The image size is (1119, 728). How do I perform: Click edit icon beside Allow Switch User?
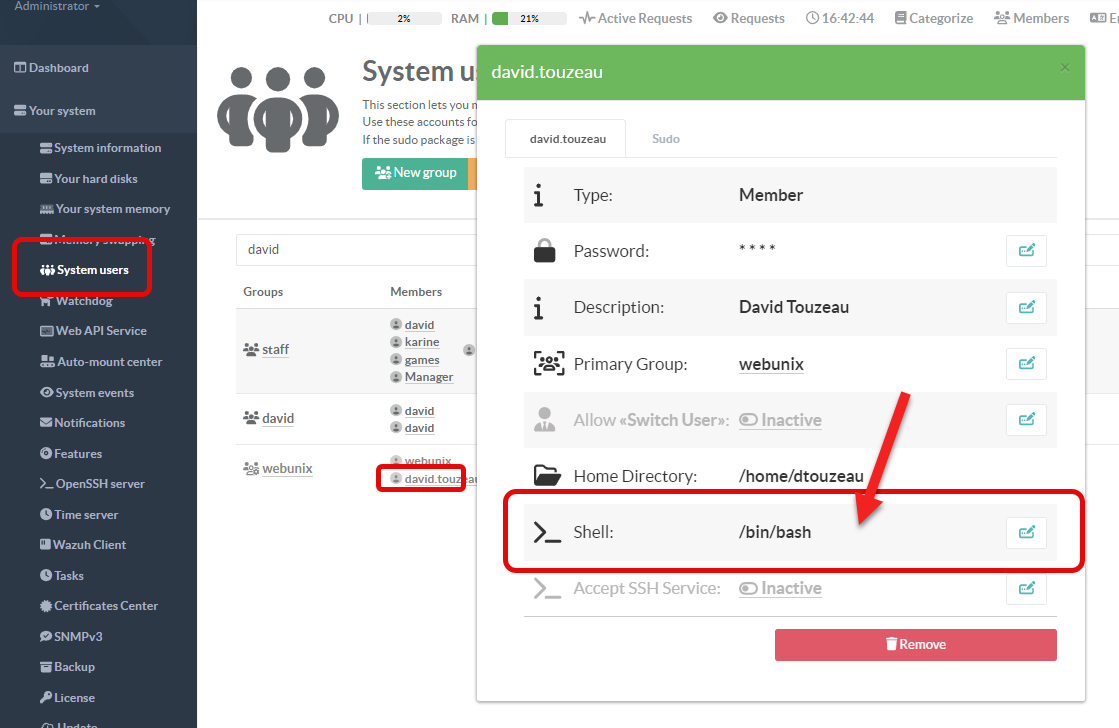(x=1026, y=420)
